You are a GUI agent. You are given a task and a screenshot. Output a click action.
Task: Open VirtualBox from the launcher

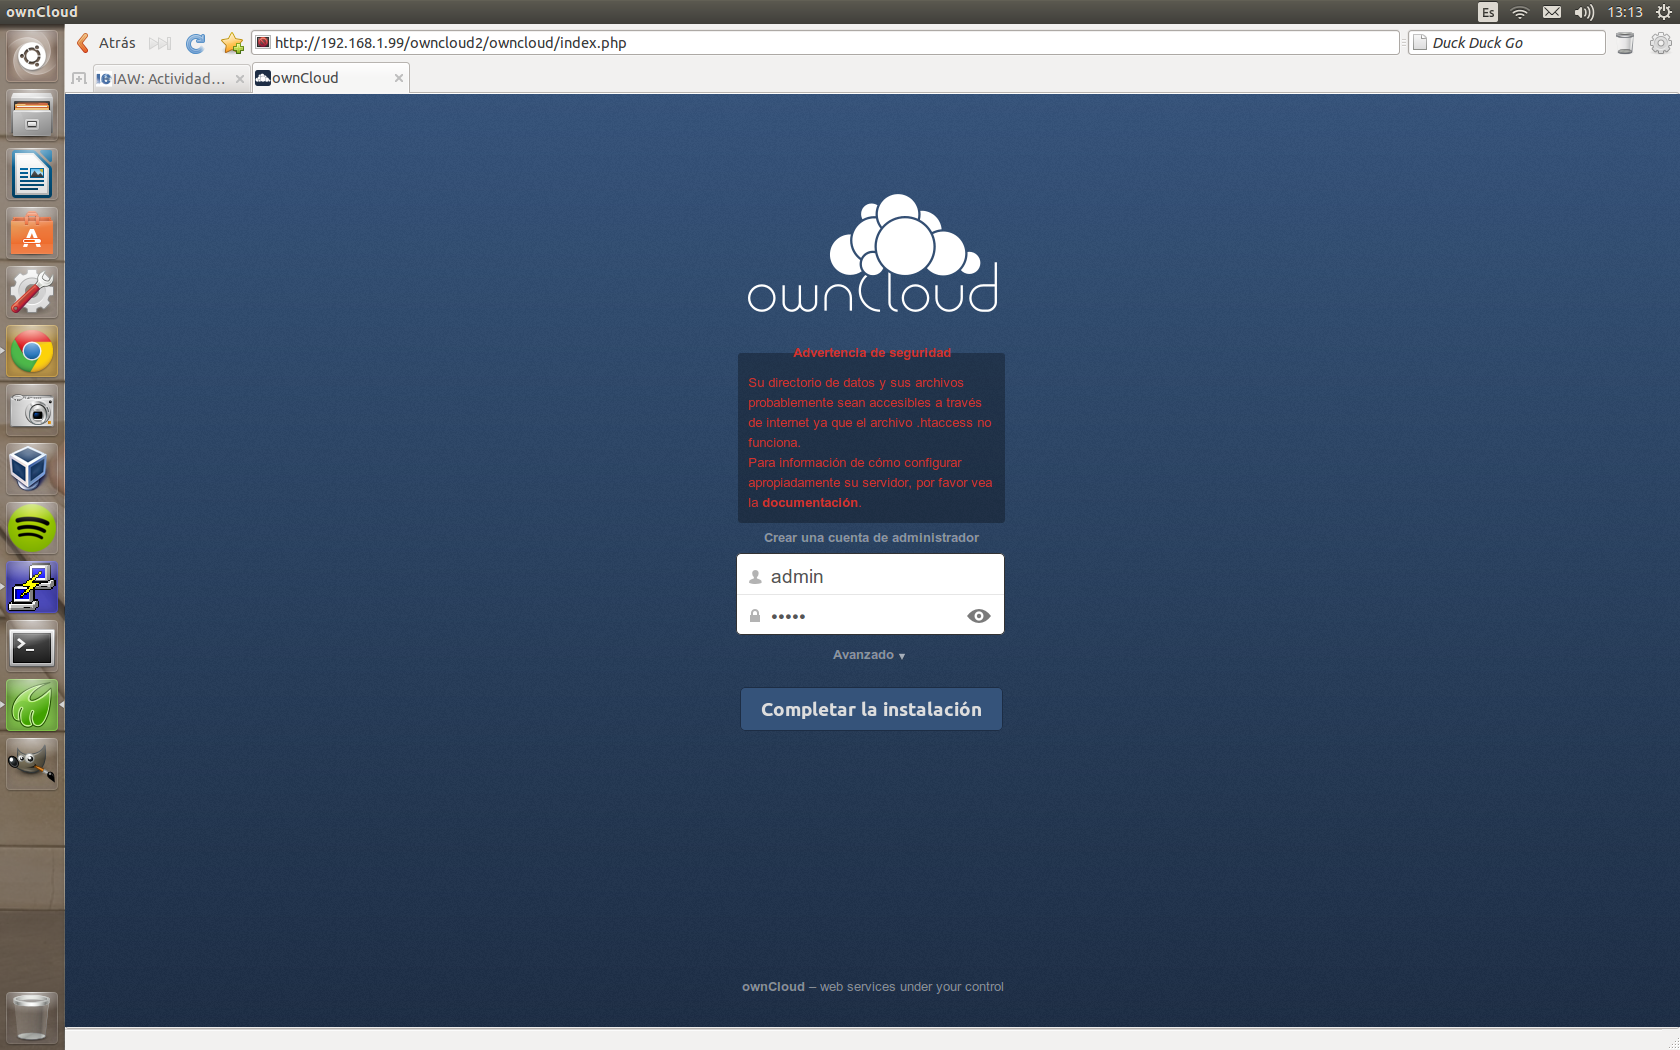pos(32,469)
